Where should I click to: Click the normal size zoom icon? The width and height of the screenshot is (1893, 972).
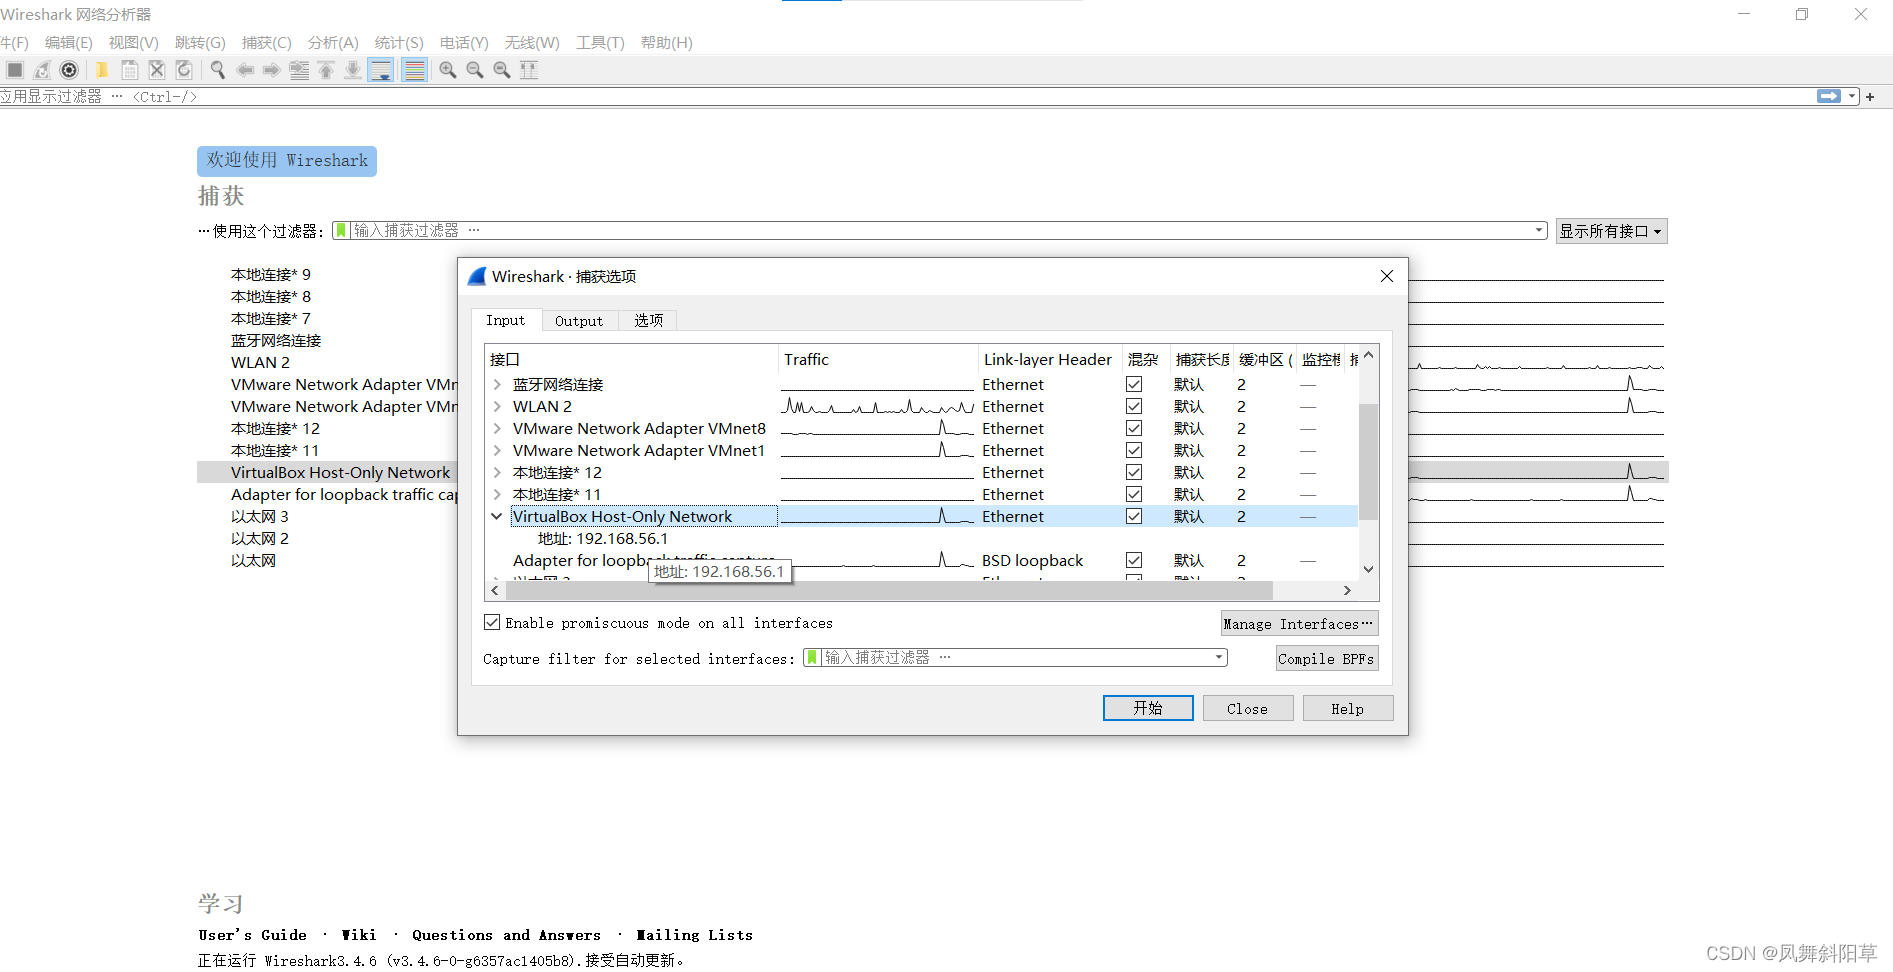(x=502, y=70)
